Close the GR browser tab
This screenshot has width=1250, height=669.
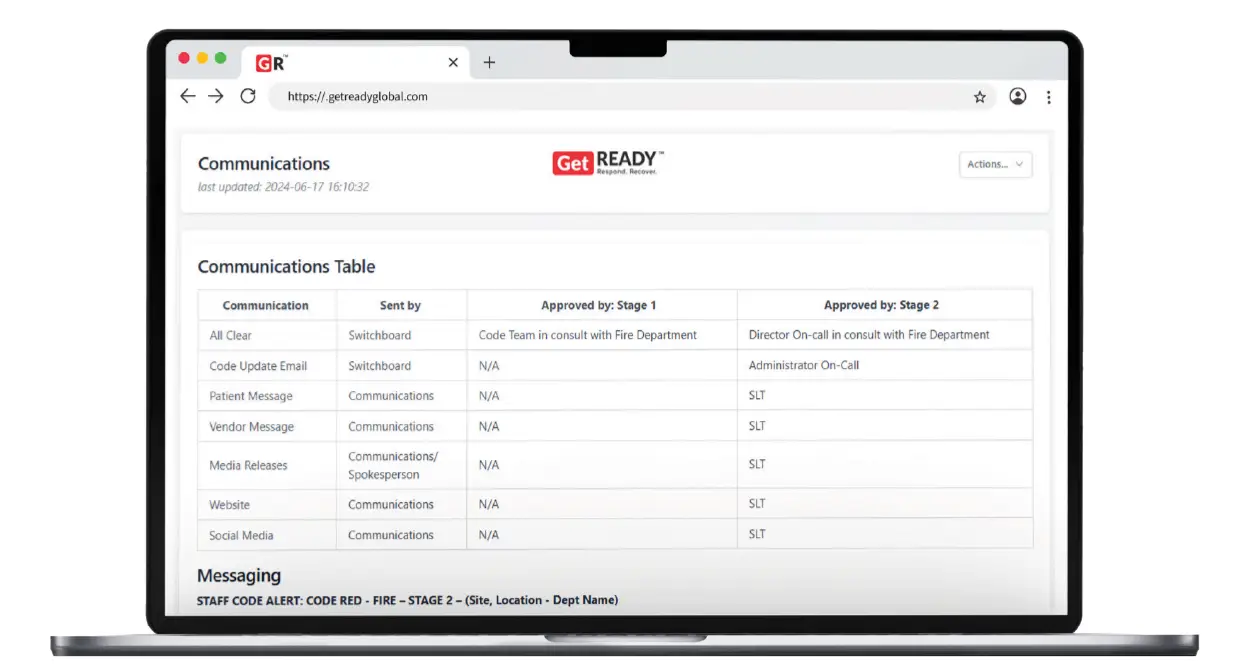pos(453,62)
